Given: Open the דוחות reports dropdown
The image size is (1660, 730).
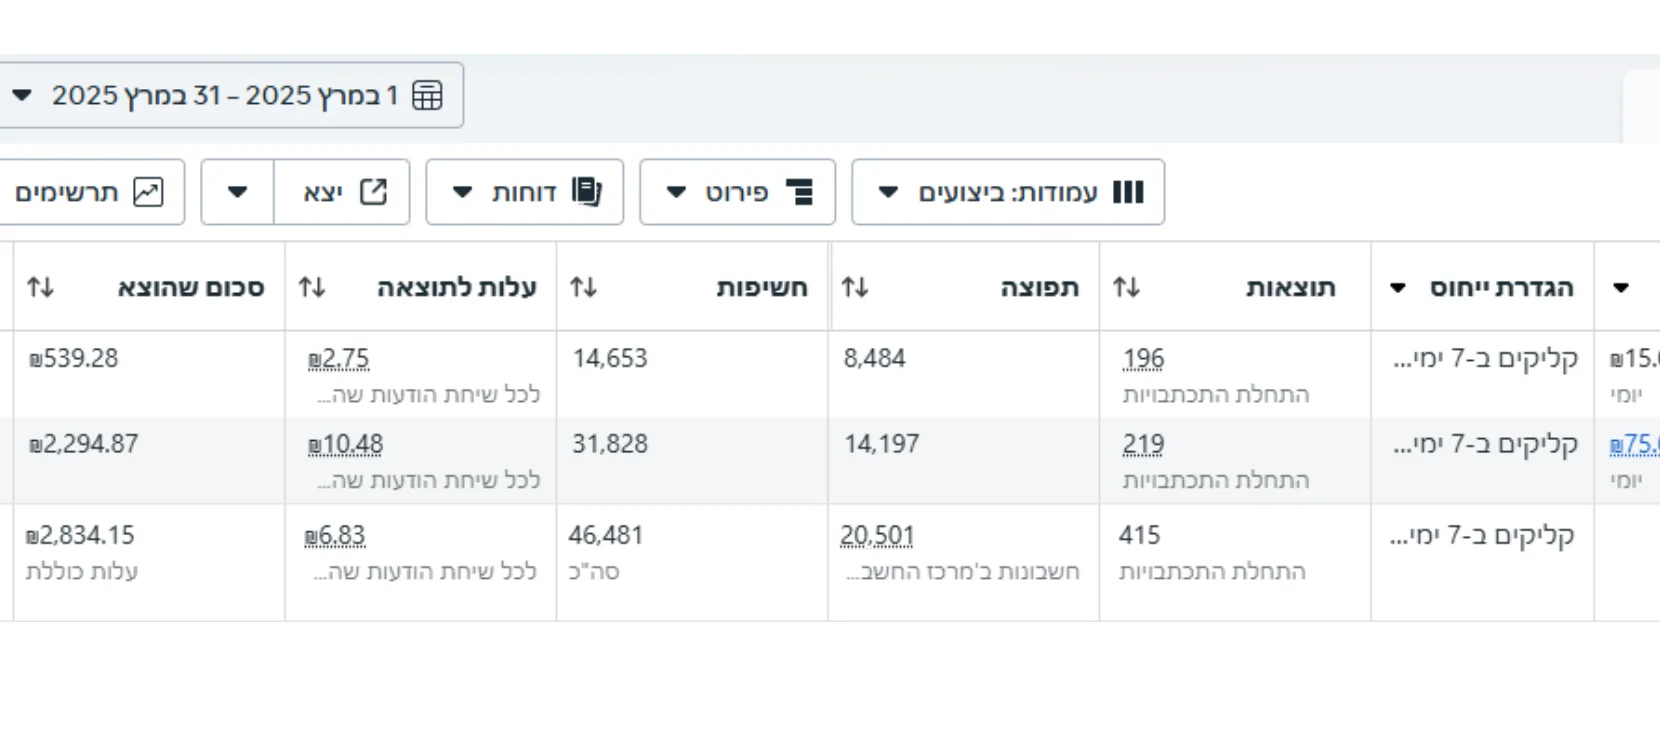Looking at the screenshot, I should (524, 192).
